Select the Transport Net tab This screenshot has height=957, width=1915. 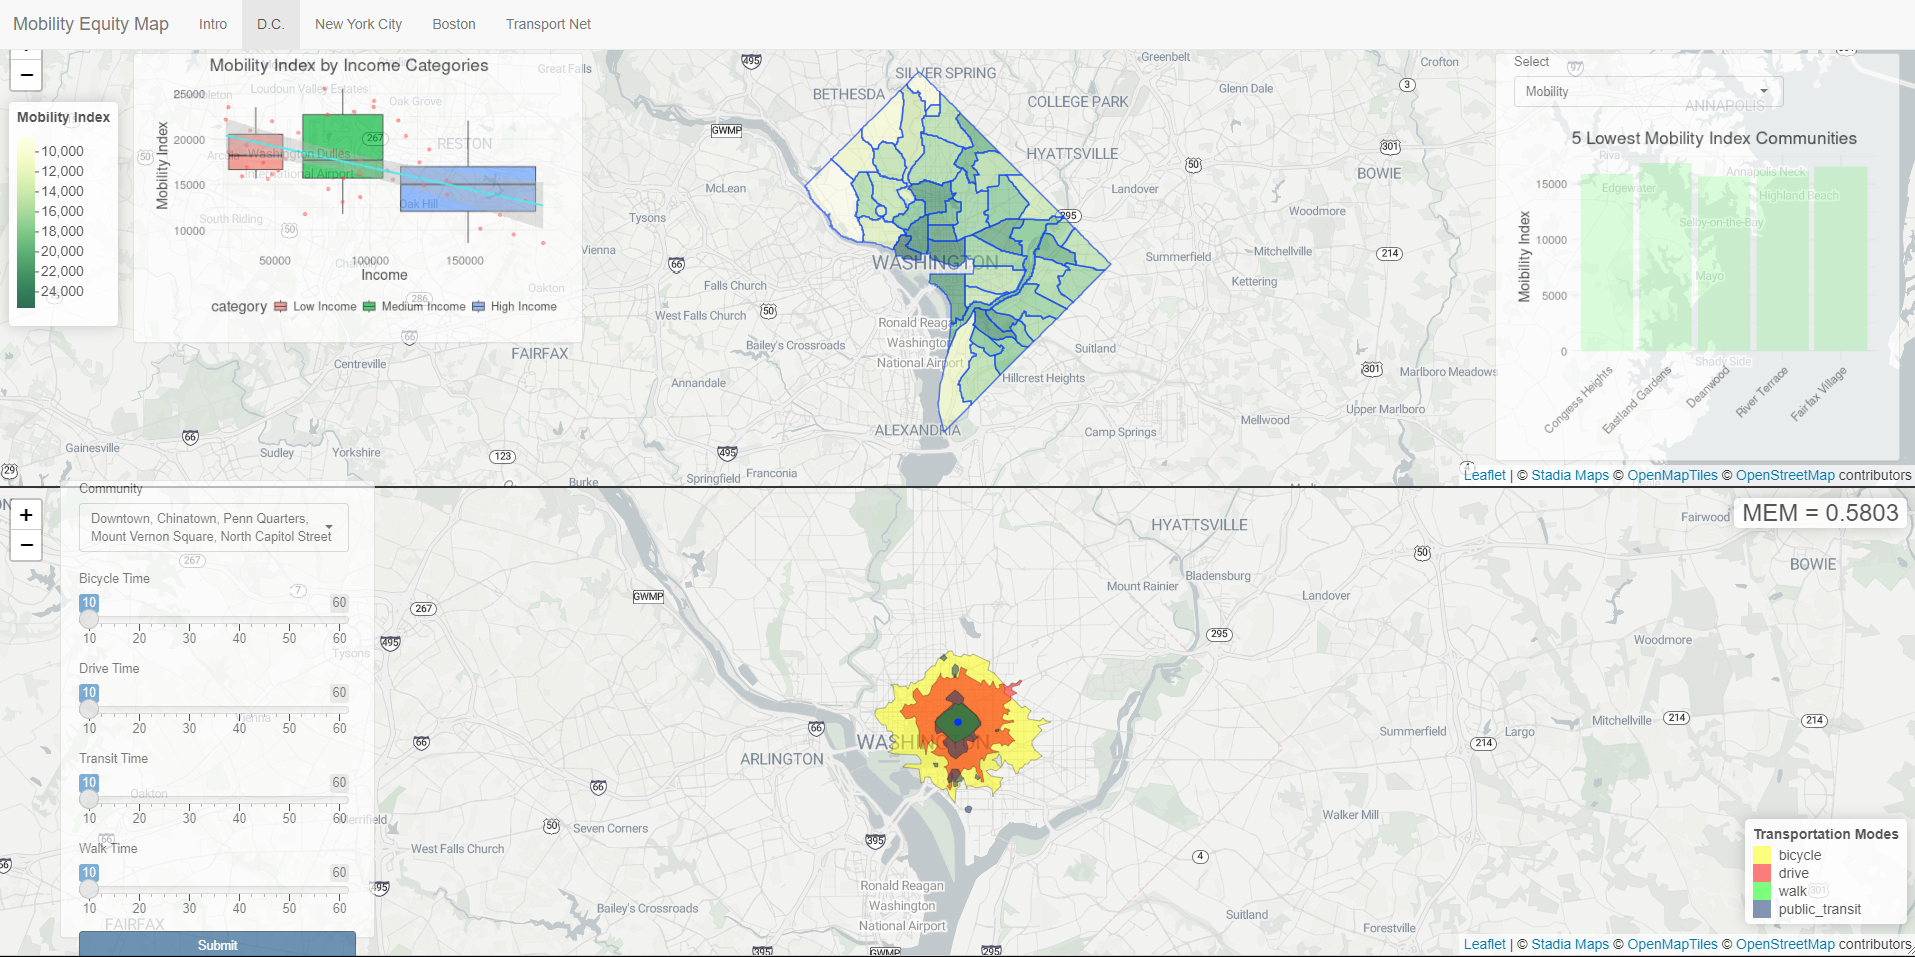click(x=548, y=24)
